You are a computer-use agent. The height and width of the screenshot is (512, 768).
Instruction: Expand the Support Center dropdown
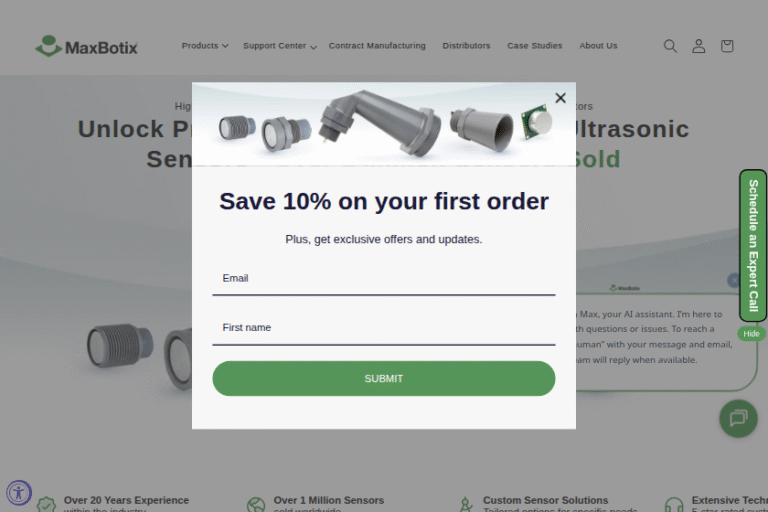(x=280, y=46)
